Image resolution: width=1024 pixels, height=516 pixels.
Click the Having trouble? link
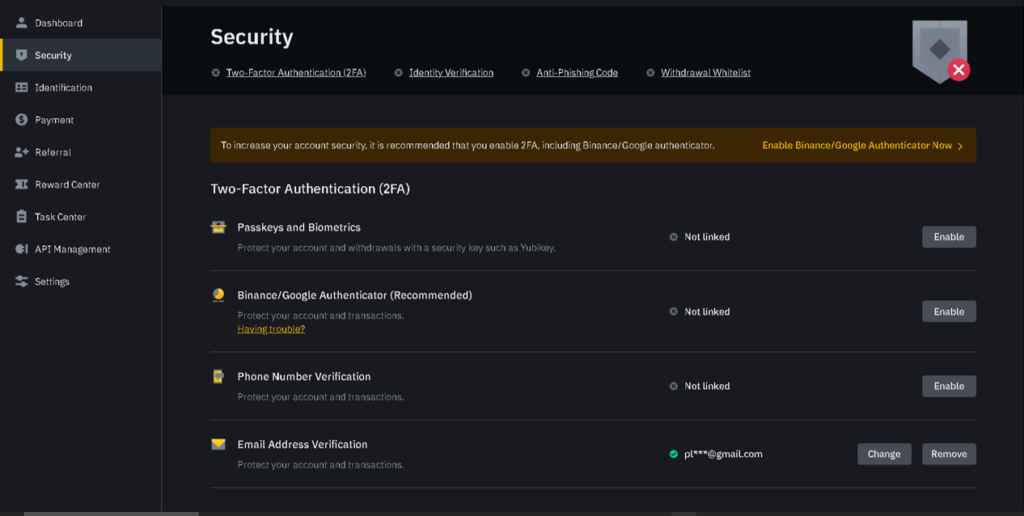tap(271, 329)
